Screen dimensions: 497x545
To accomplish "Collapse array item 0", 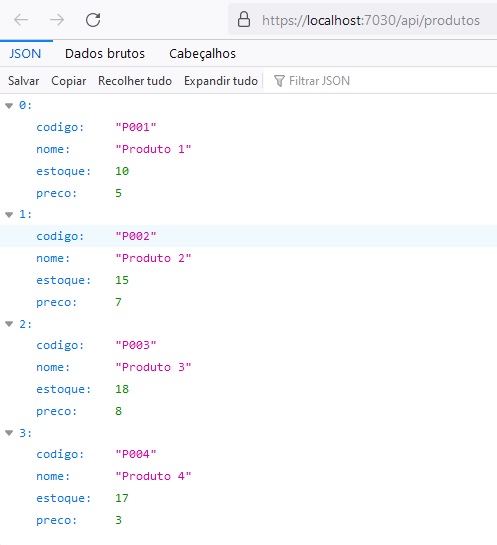I will (9, 105).
